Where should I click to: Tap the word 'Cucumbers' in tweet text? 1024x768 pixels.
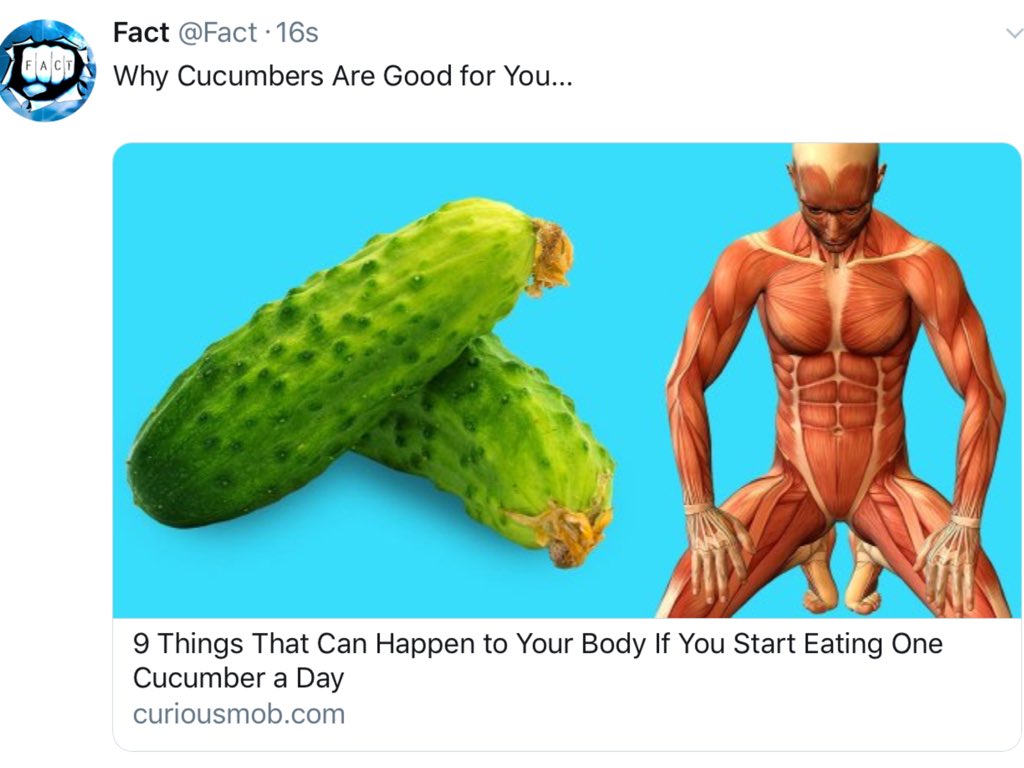pos(250,76)
